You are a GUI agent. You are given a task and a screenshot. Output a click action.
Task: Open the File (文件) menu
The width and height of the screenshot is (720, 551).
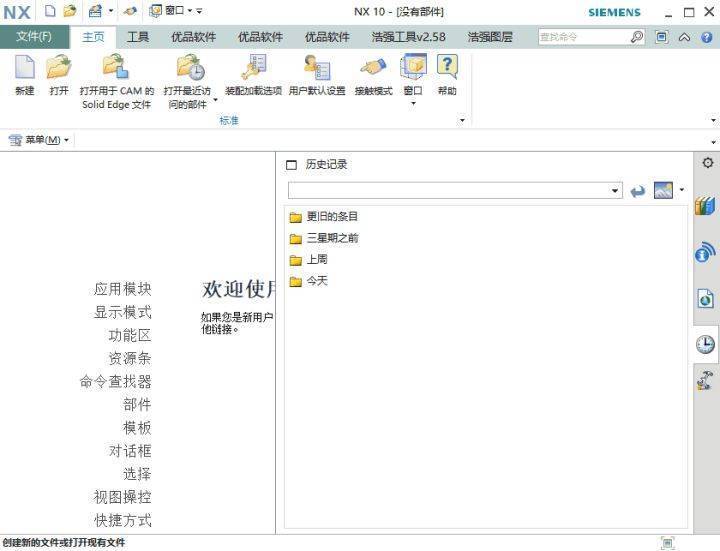pyautogui.click(x=34, y=37)
